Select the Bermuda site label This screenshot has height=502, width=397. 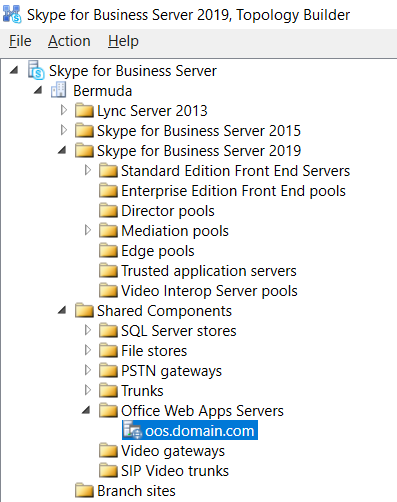[x=103, y=91]
